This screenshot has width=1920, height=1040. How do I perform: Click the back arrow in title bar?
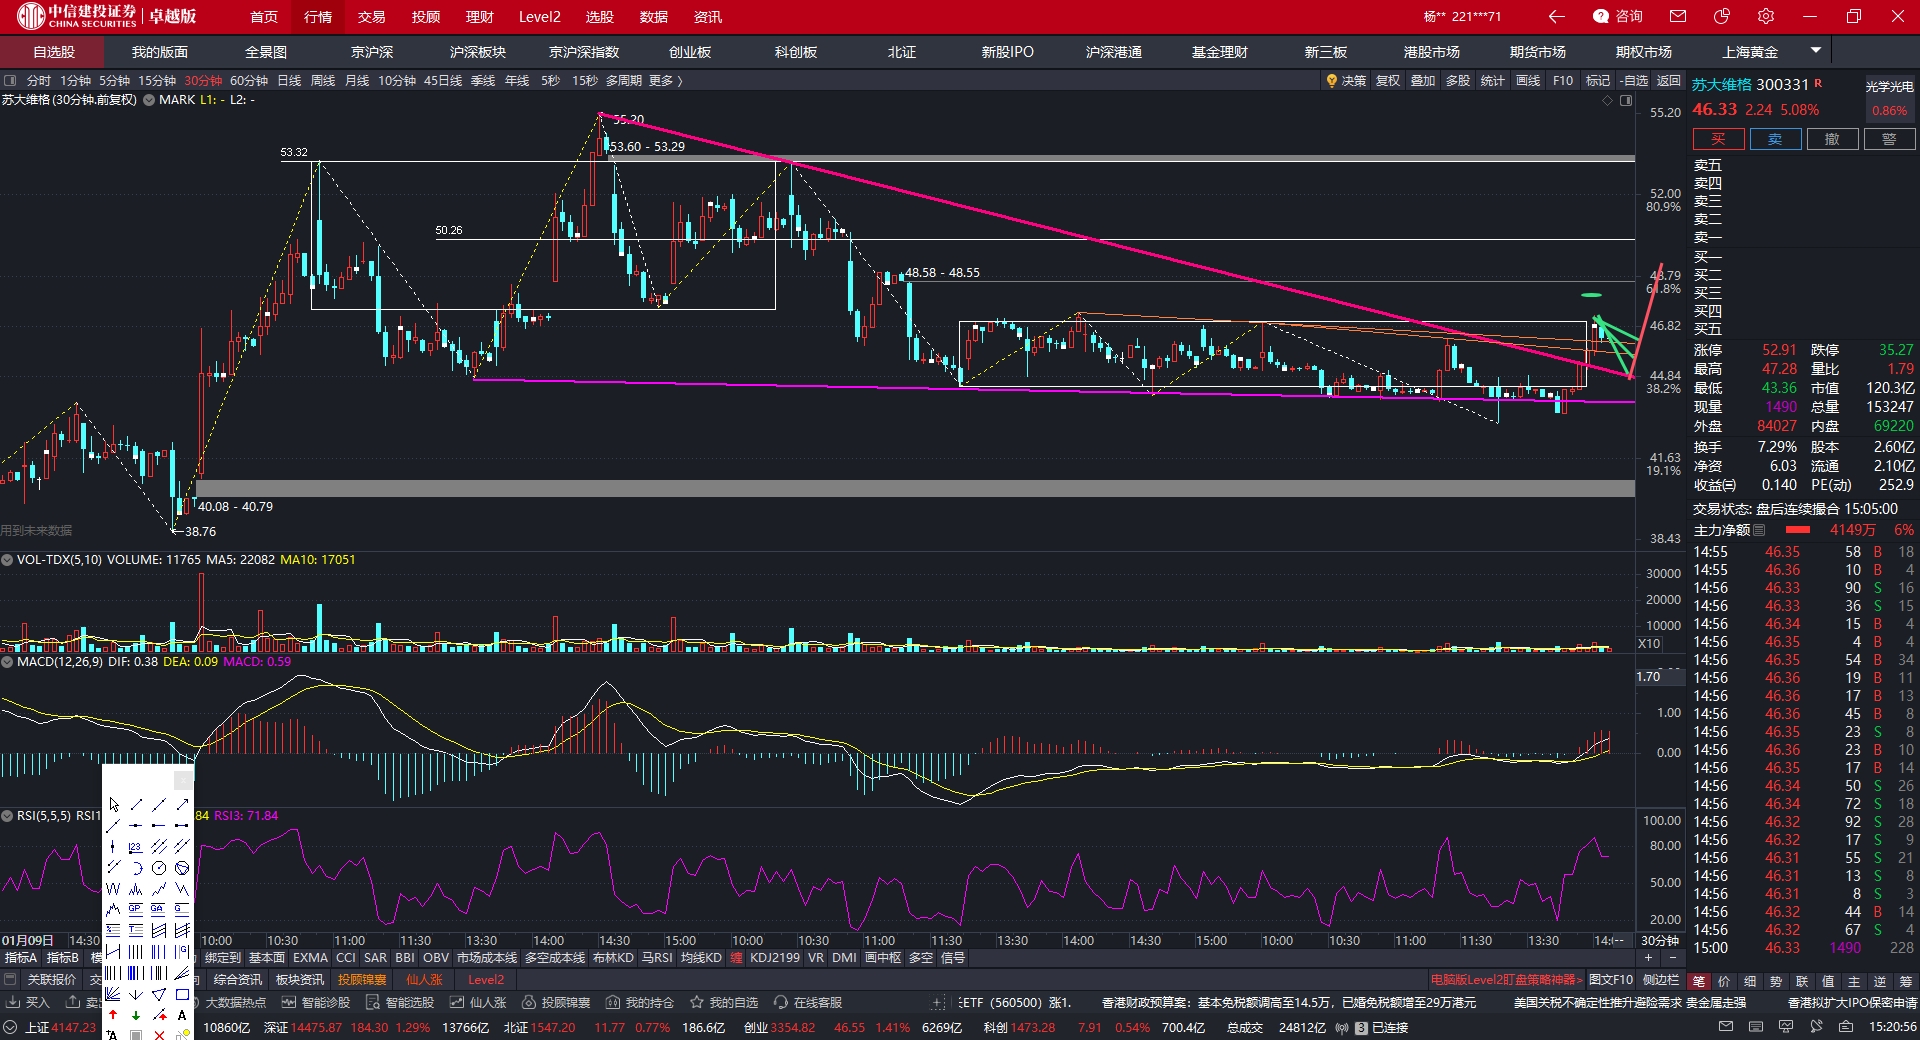pyautogui.click(x=1556, y=16)
